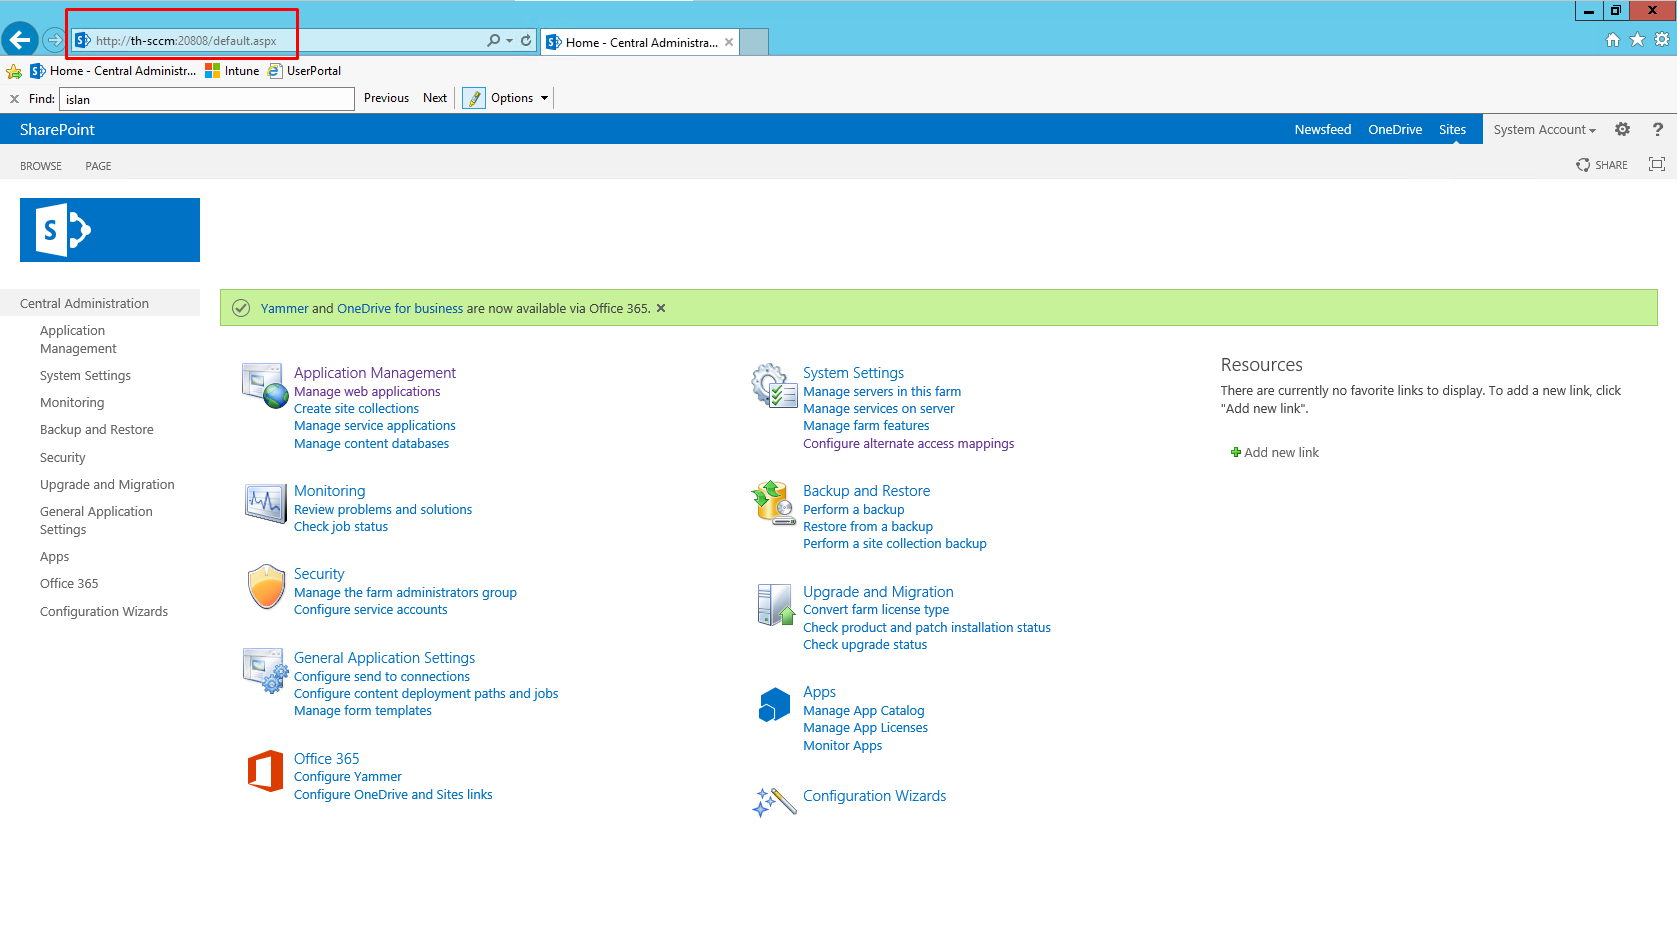
Task: Click the Application Management section icon
Action: point(265,386)
